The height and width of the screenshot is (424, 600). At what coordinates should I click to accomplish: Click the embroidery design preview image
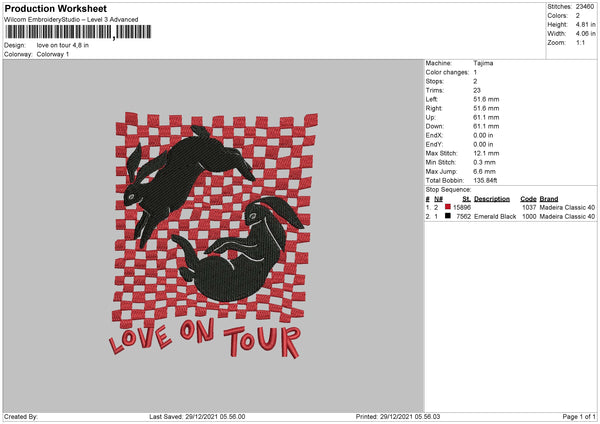(x=214, y=236)
